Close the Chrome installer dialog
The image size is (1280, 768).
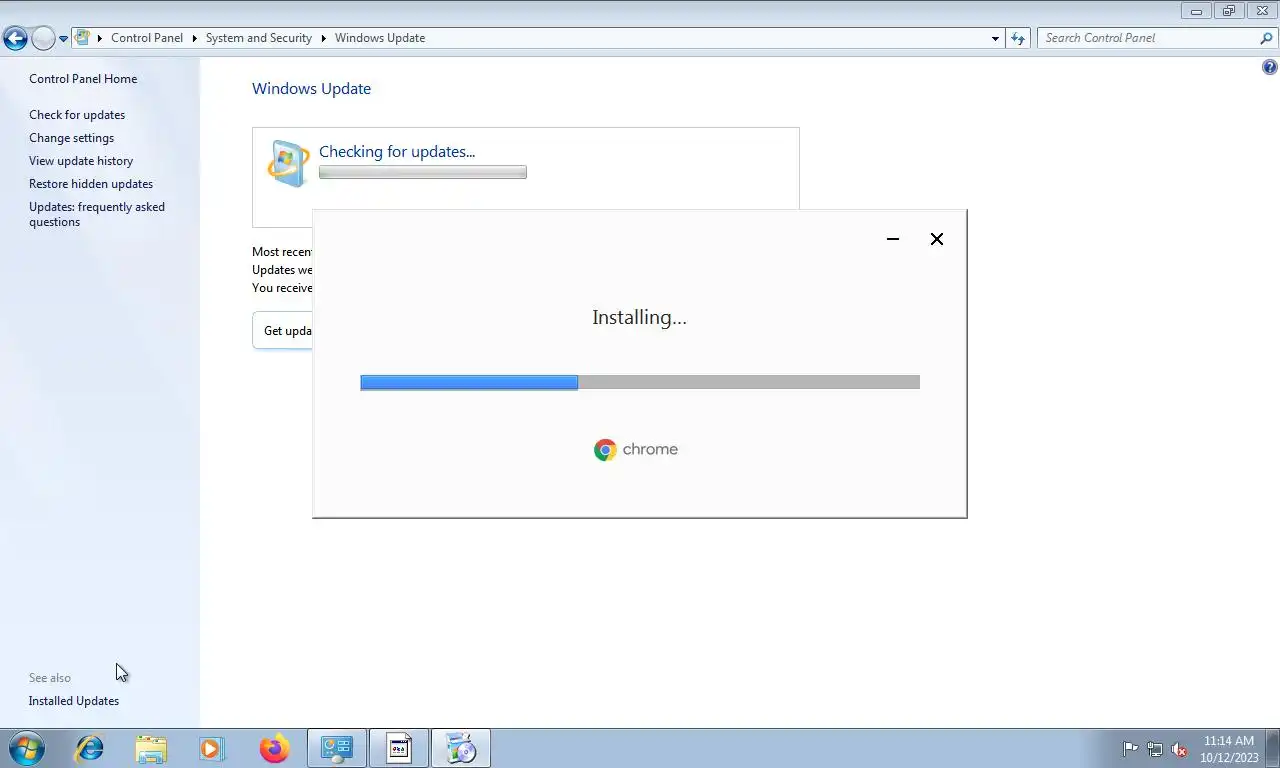pos(937,239)
